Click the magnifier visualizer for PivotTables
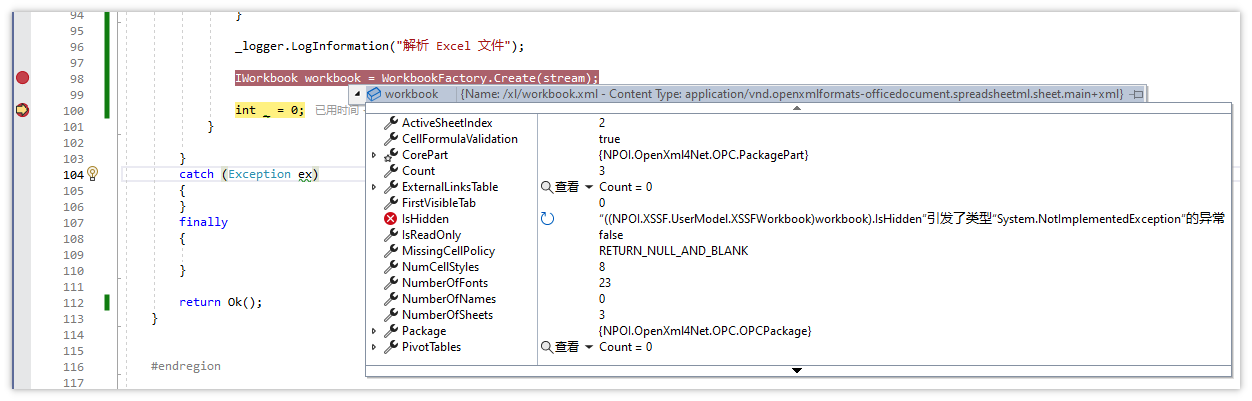The height and width of the screenshot is (401, 1252). coord(547,347)
